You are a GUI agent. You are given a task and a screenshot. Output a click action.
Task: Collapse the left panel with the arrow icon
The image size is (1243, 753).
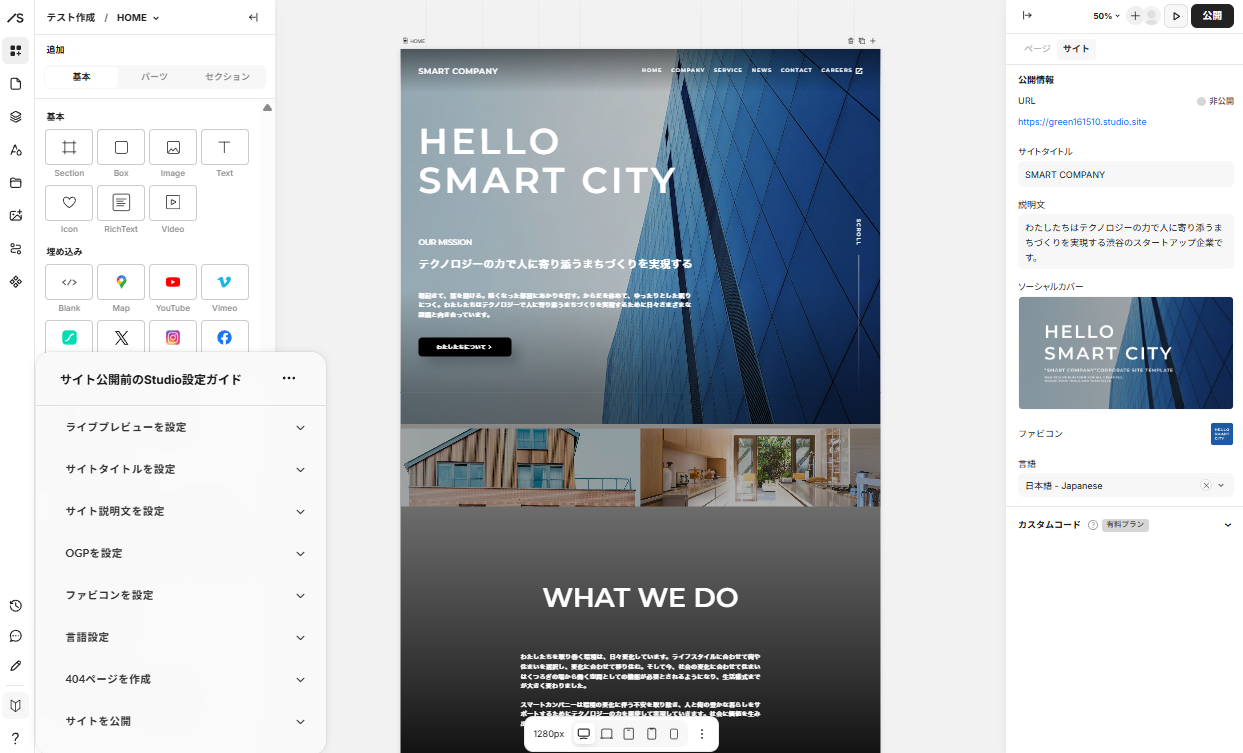click(x=254, y=17)
